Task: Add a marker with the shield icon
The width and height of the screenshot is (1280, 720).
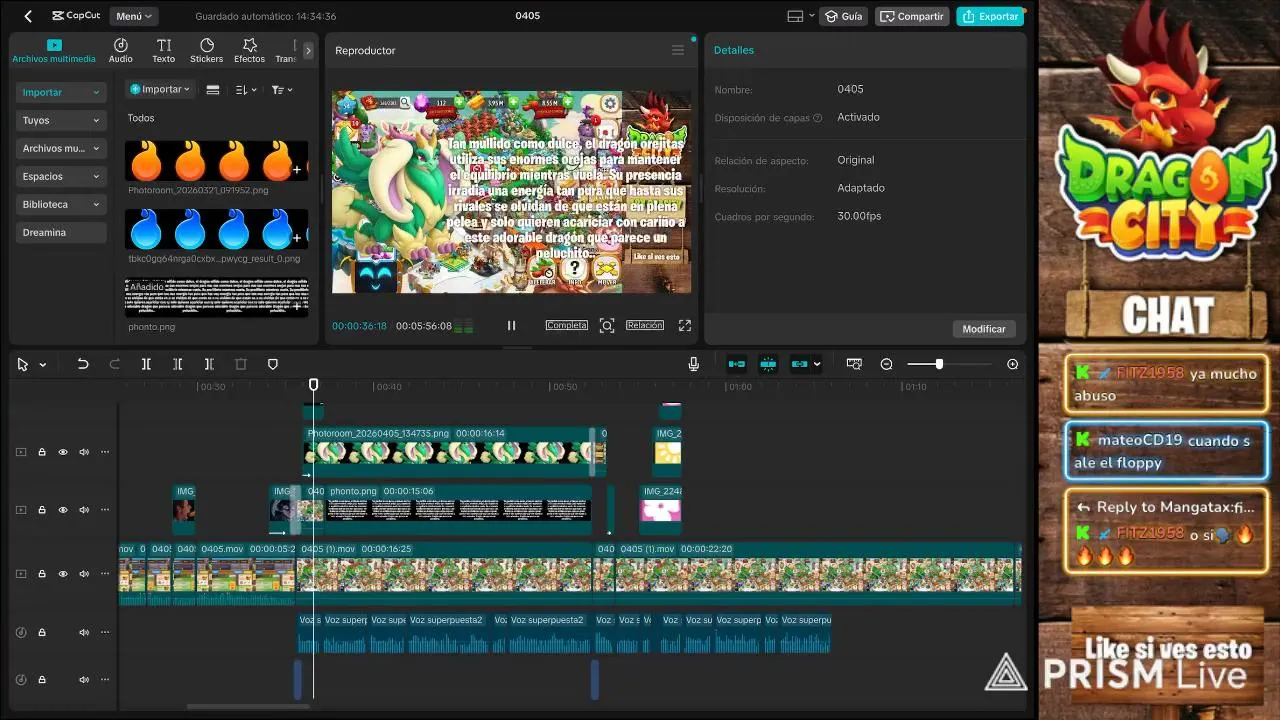Action: pos(272,365)
